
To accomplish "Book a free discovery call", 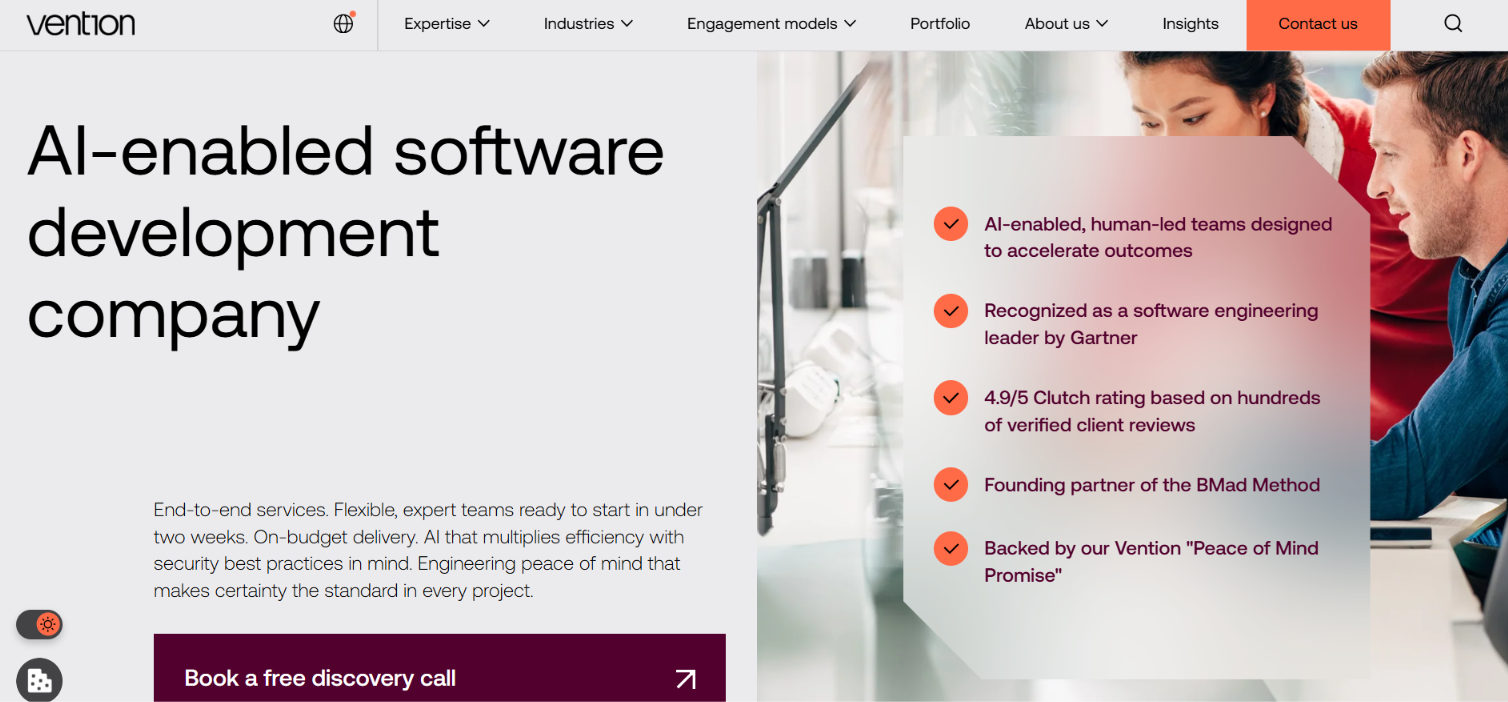I will click(x=440, y=668).
